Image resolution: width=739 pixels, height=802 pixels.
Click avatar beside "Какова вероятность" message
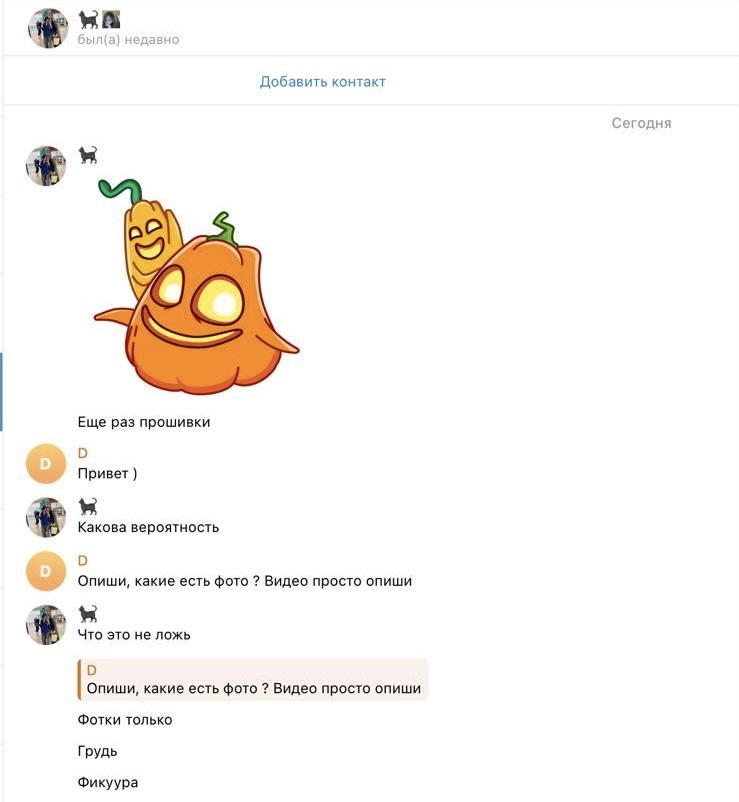pos(46,518)
